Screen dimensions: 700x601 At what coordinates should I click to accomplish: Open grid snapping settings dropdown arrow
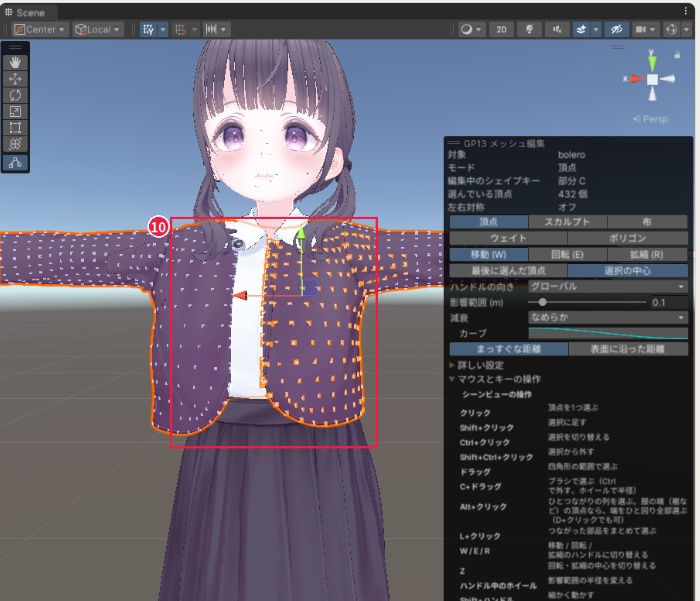pos(163,29)
